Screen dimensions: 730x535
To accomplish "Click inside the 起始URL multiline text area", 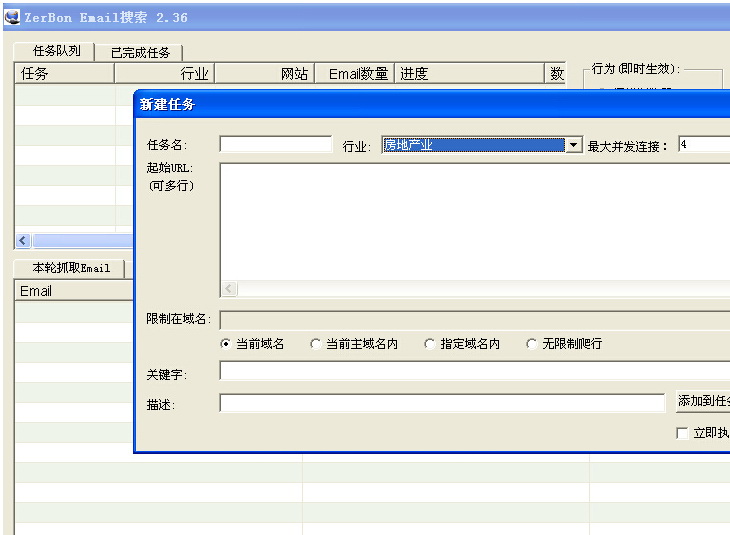I will pyautogui.click(x=475, y=221).
